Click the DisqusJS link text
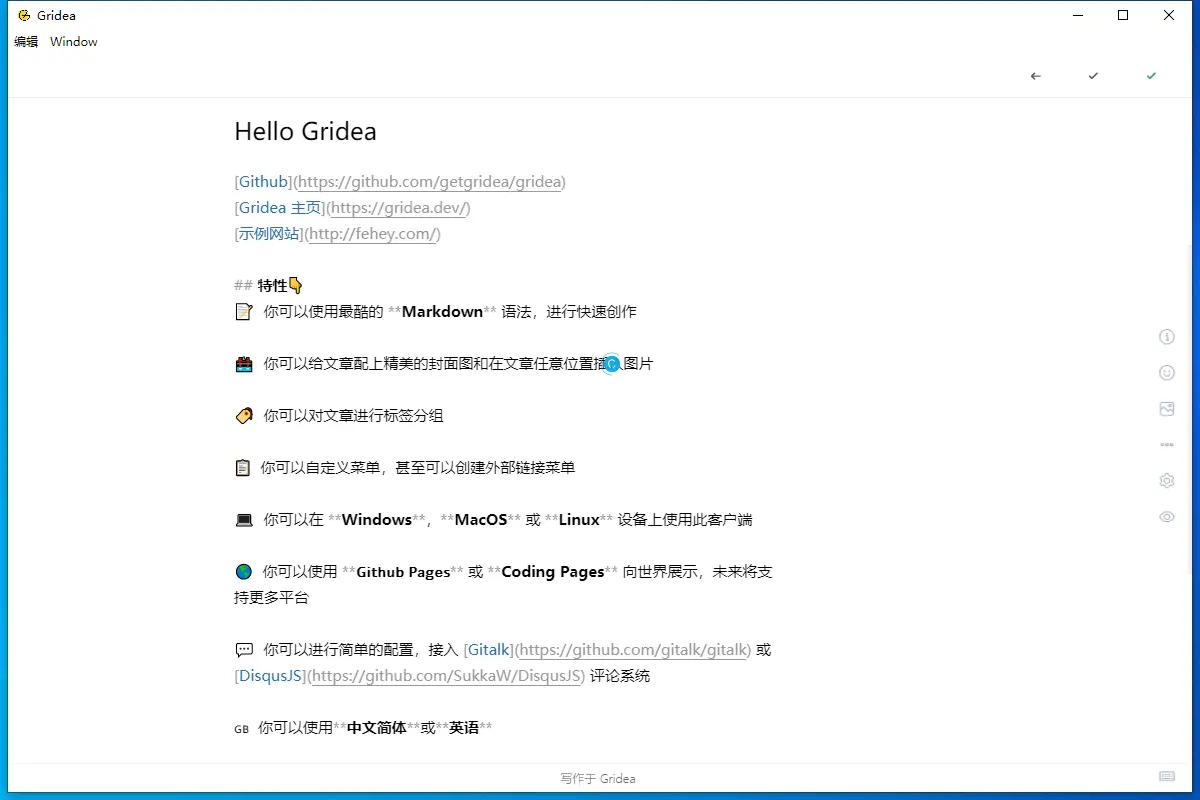1200x800 pixels. [271, 676]
